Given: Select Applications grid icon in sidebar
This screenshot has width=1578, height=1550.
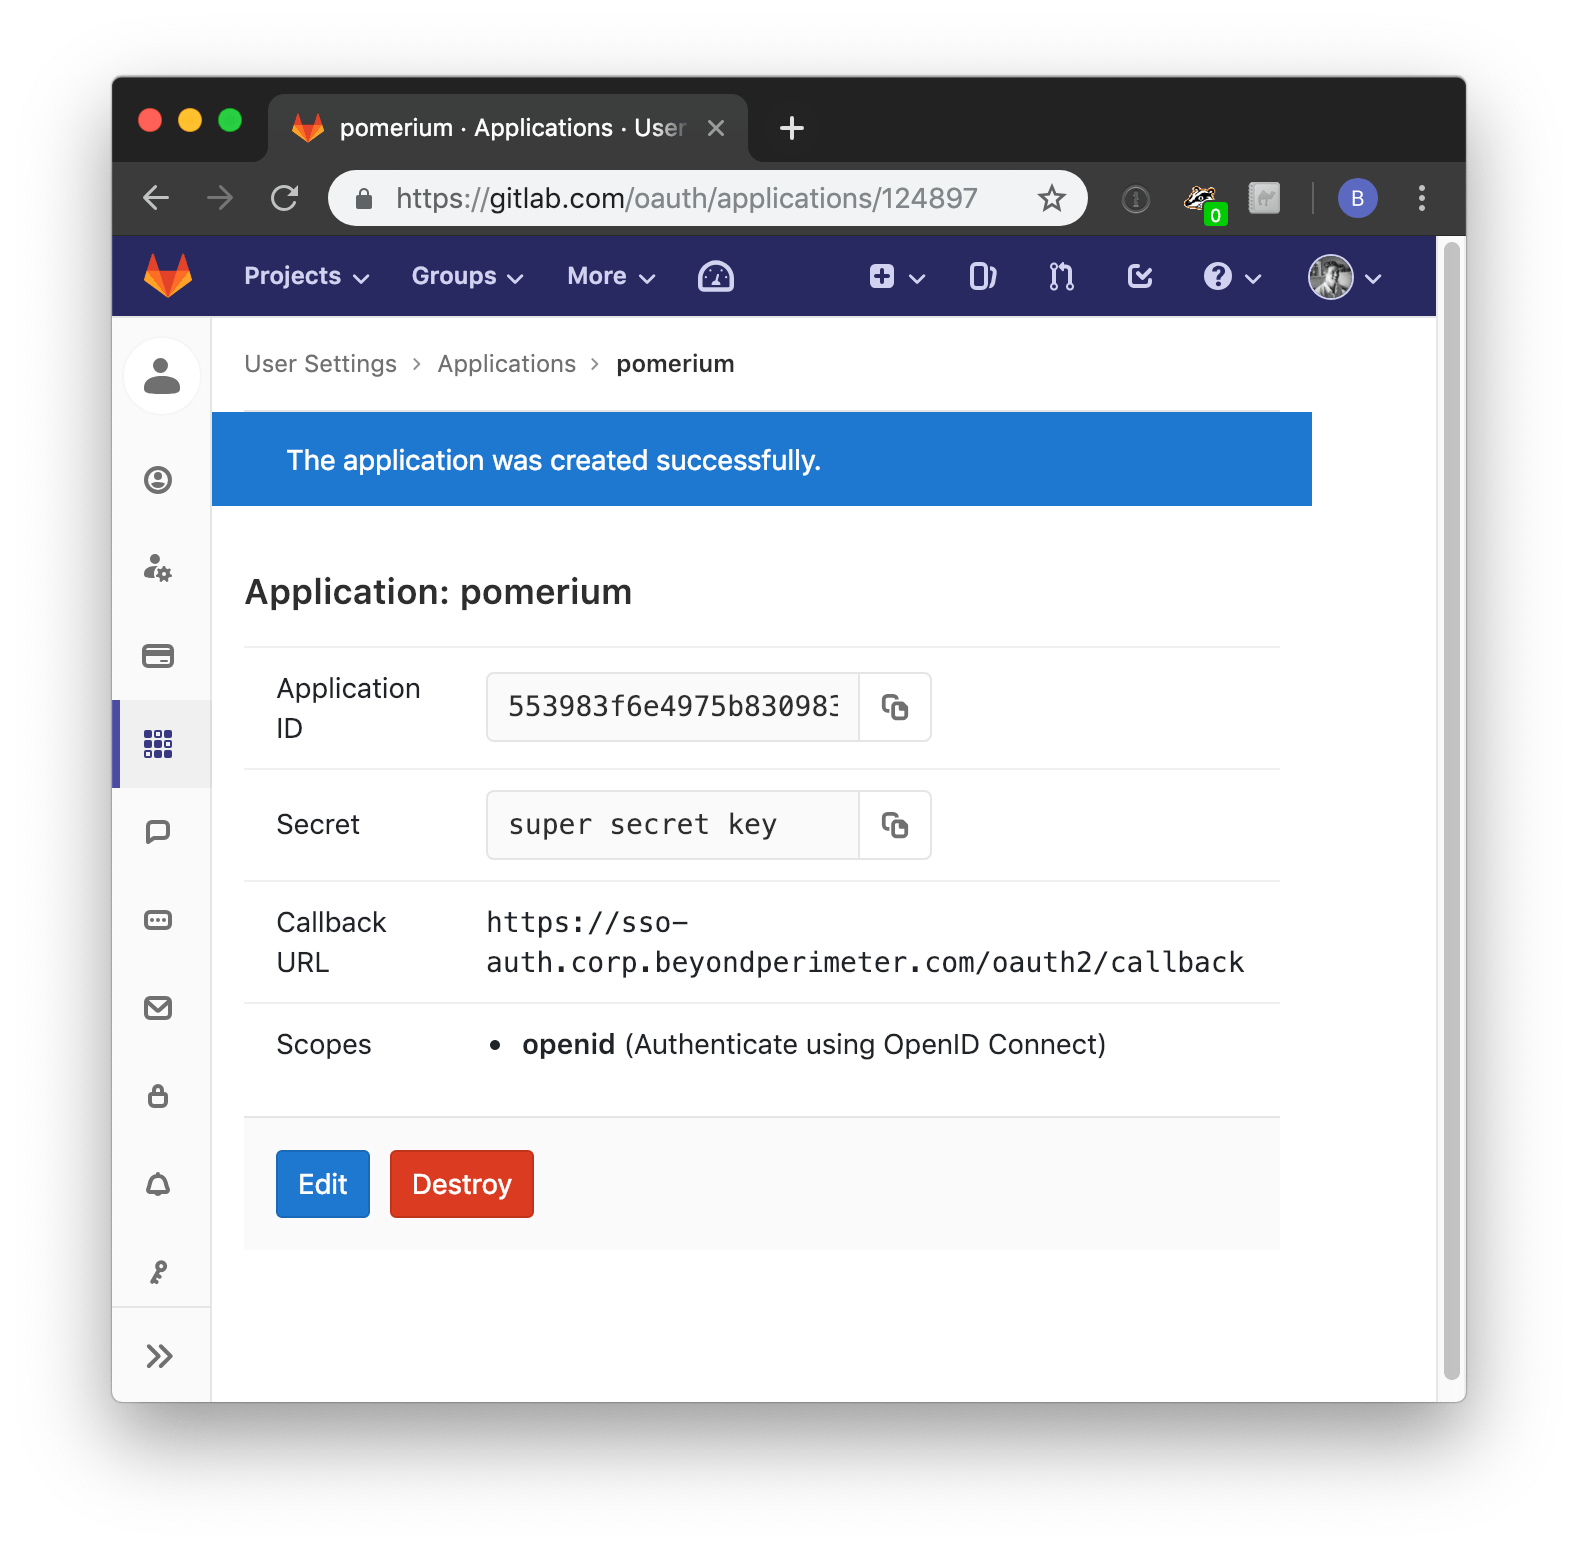Looking at the screenshot, I should pyautogui.click(x=158, y=744).
